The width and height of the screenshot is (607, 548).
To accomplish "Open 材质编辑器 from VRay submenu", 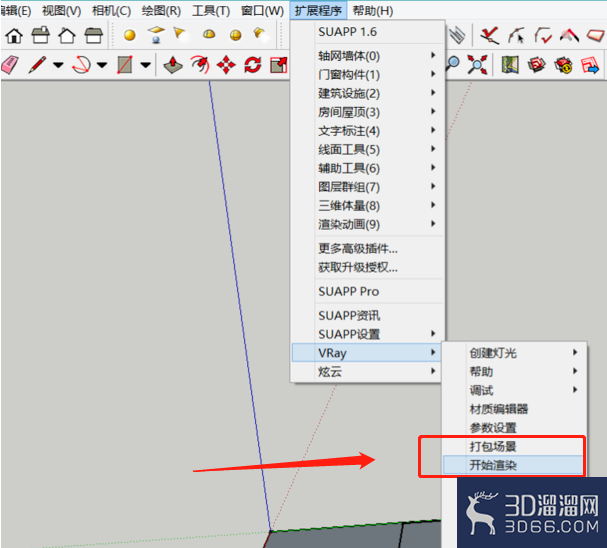I will click(514, 409).
